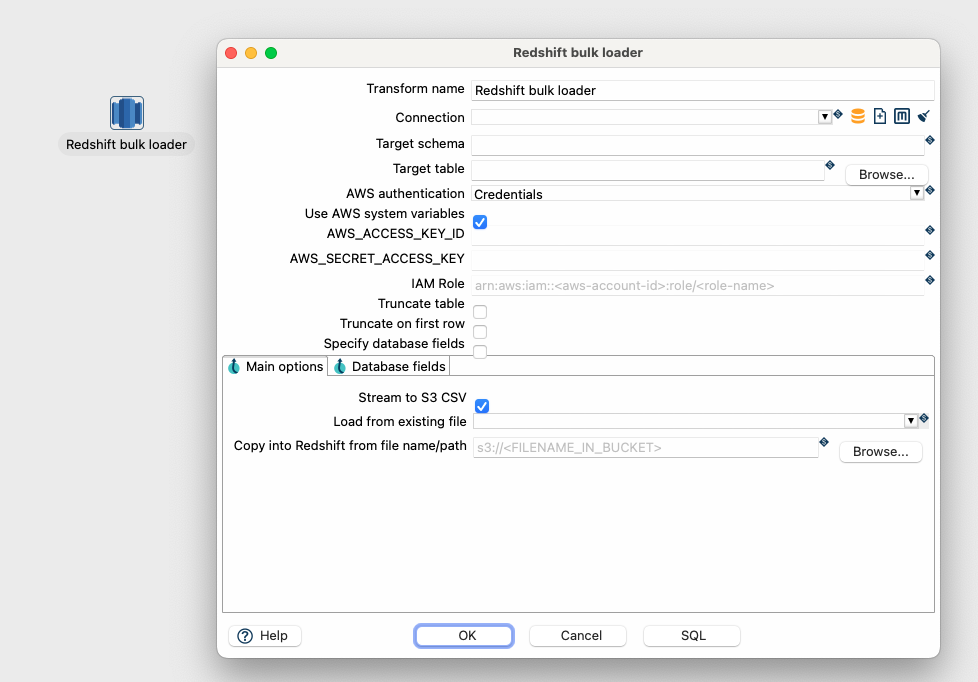Click the variable icon next to Target schema
The width and height of the screenshot is (978, 682).
tap(930, 141)
